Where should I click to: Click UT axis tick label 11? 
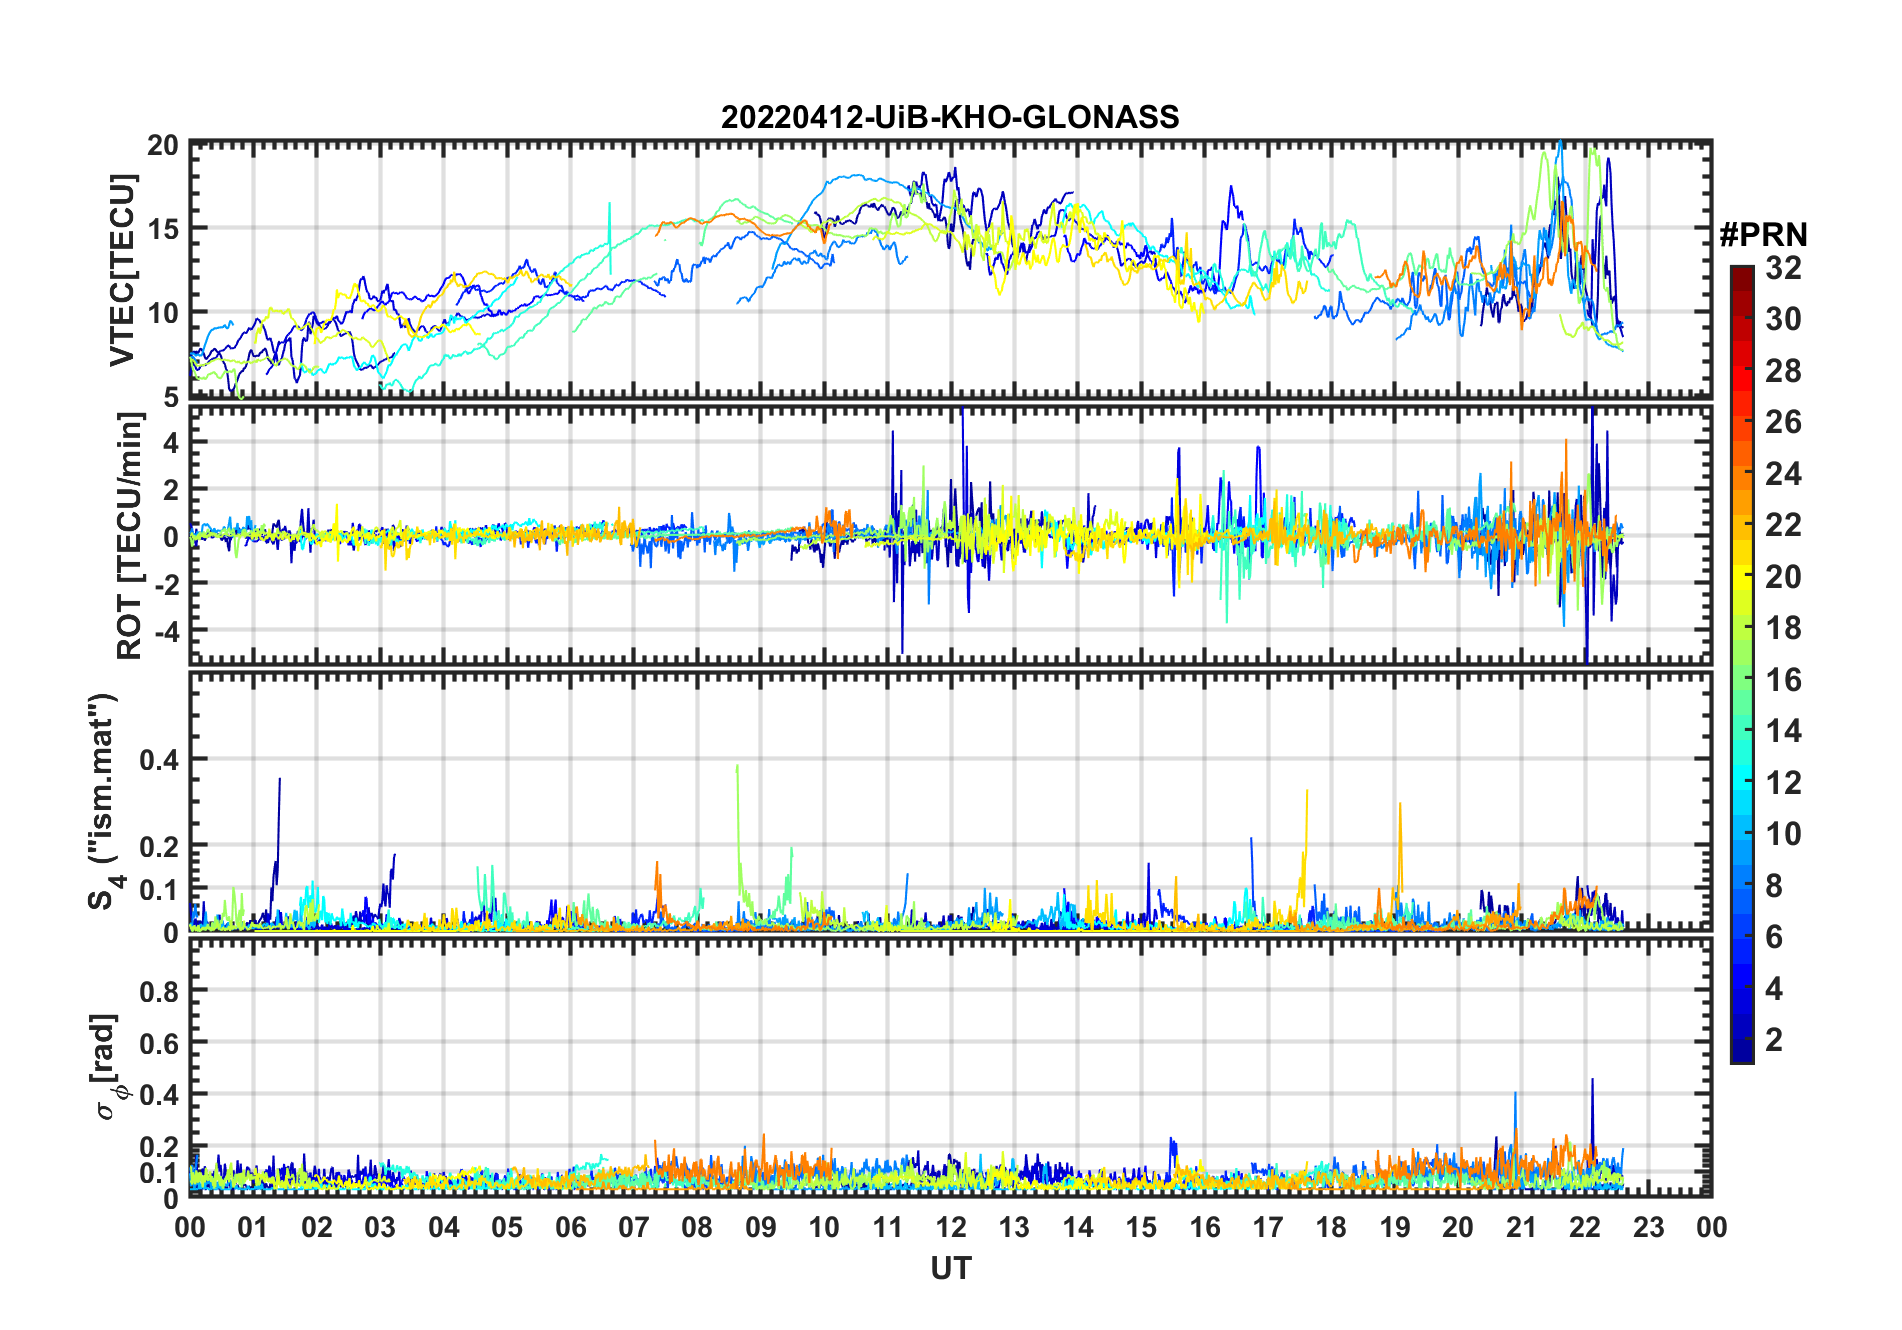pyautogui.click(x=888, y=1227)
